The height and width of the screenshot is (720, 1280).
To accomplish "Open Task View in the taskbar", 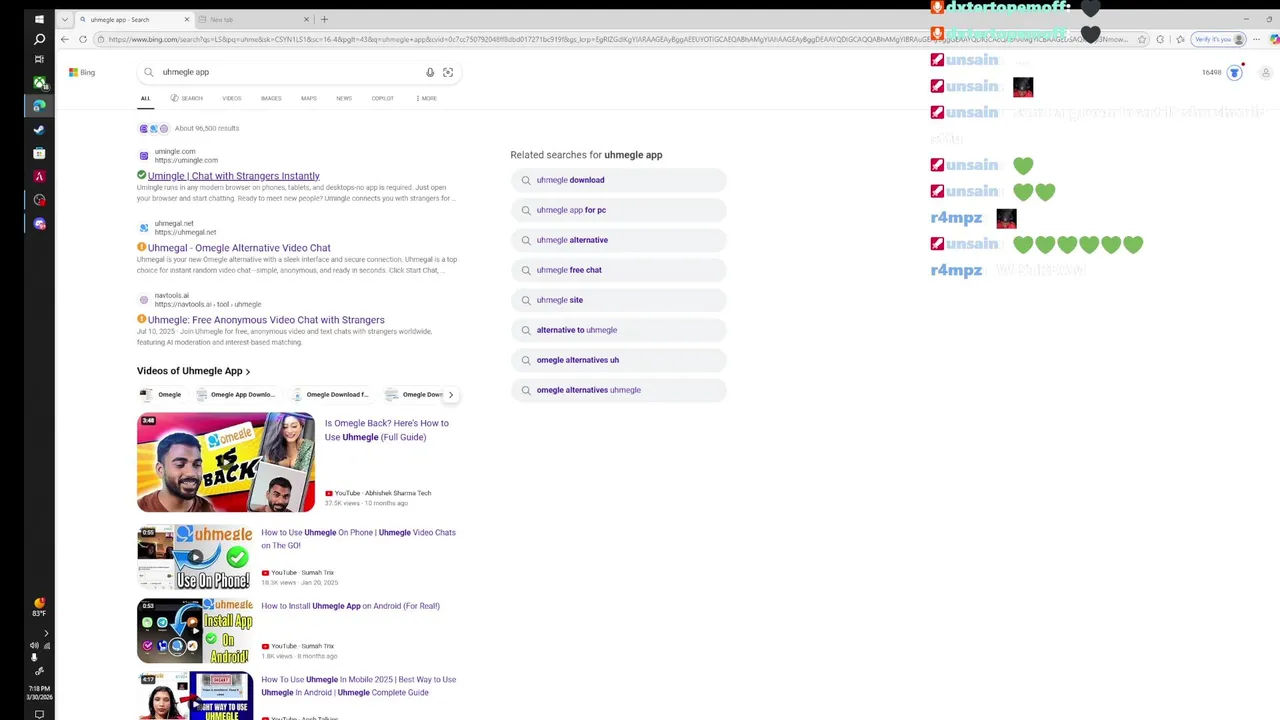I will 39,59.
